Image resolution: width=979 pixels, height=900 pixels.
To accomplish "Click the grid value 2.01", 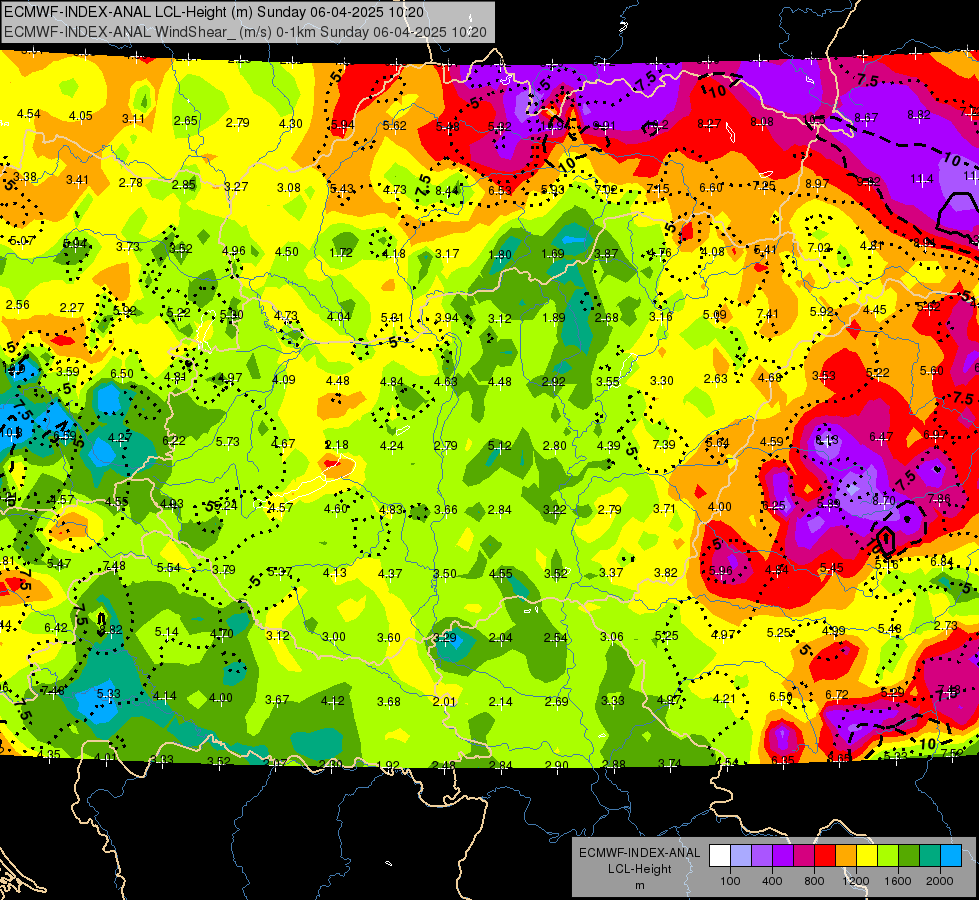I will pyautogui.click(x=445, y=701).
